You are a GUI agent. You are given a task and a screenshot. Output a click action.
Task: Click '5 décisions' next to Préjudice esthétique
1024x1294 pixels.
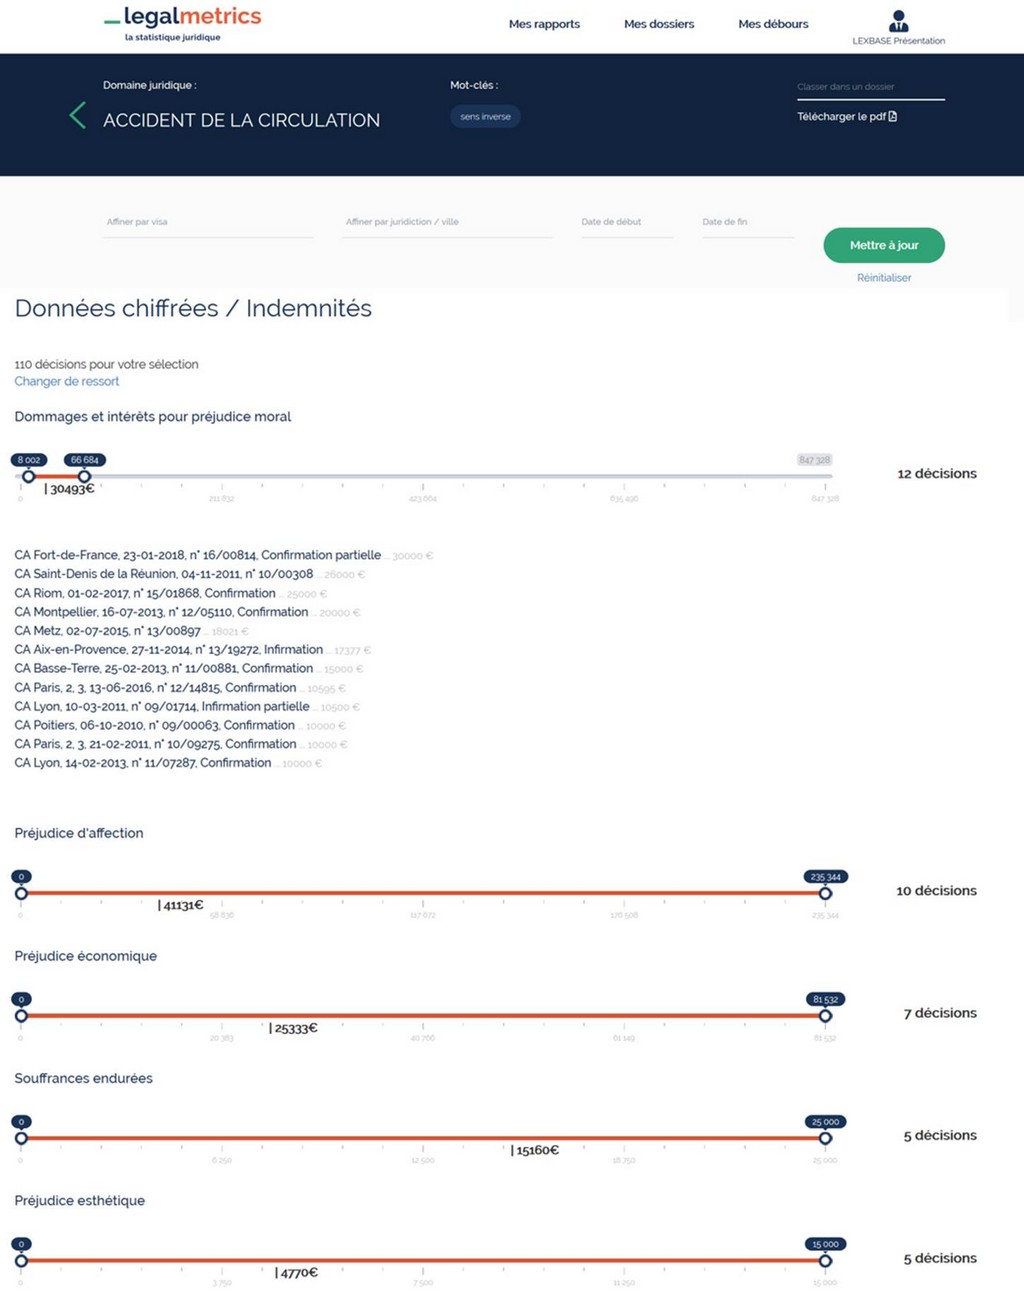pyautogui.click(x=940, y=1259)
